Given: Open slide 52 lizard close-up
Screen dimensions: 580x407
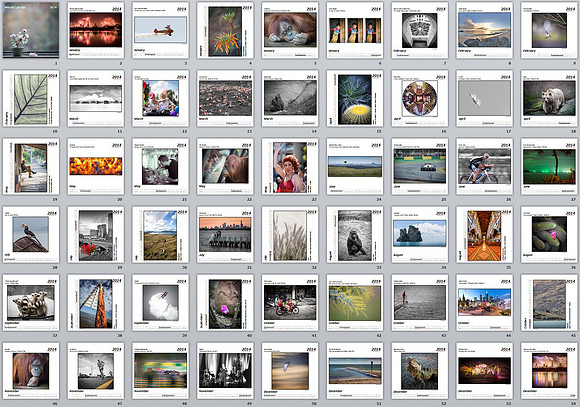Looking at the screenshot, I should coord(420,371).
